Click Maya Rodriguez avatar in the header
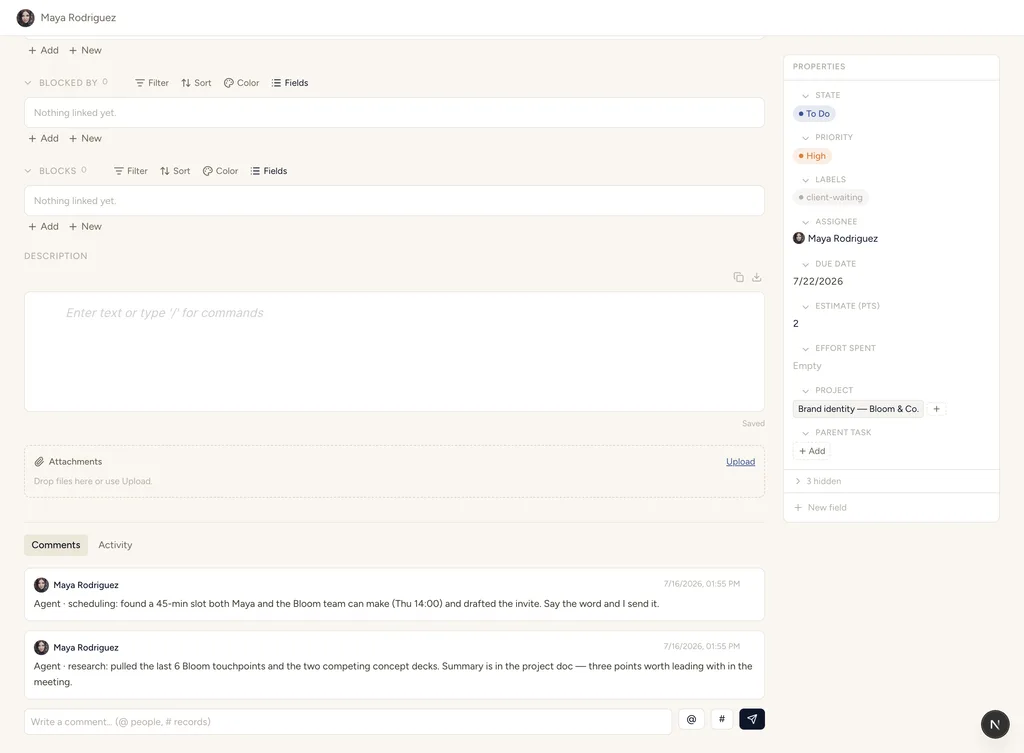Viewport: 1024px width, 753px height. tap(25, 18)
